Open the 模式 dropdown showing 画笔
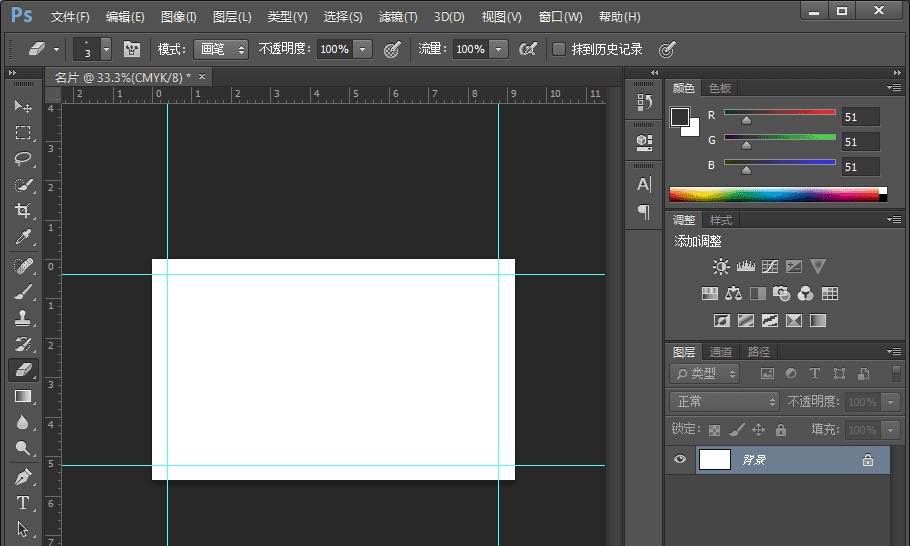910x546 pixels. click(221, 49)
